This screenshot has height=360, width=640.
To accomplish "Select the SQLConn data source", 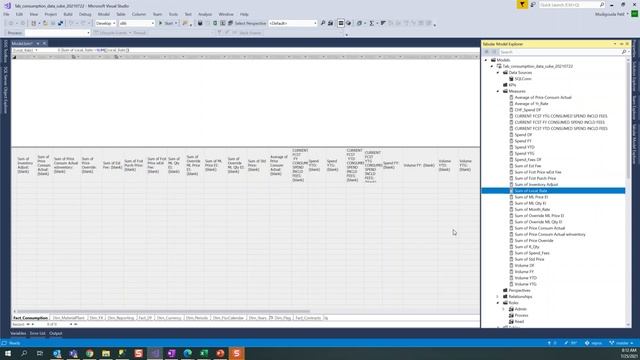I will (x=522, y=79).
